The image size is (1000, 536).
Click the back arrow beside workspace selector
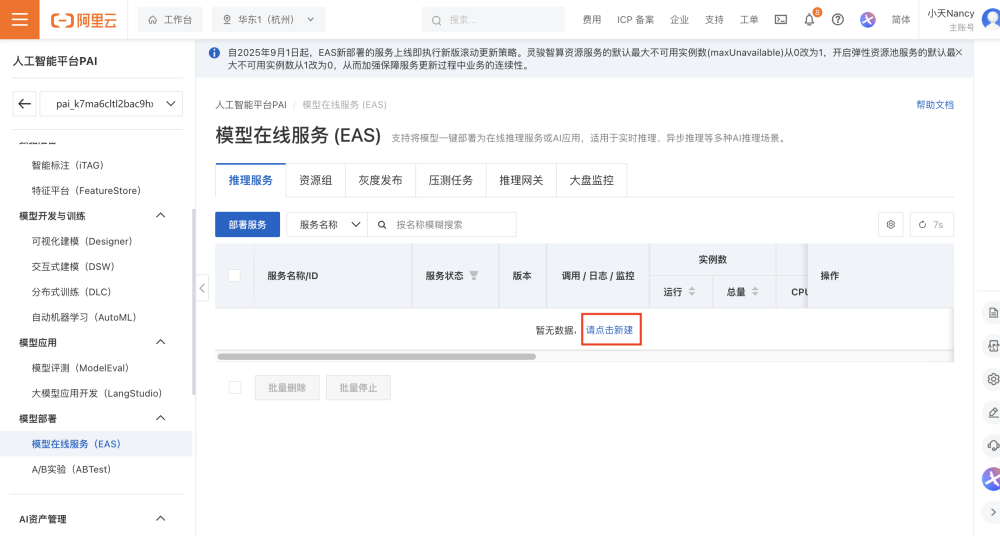pyautogui.click(x=25, y=103)
